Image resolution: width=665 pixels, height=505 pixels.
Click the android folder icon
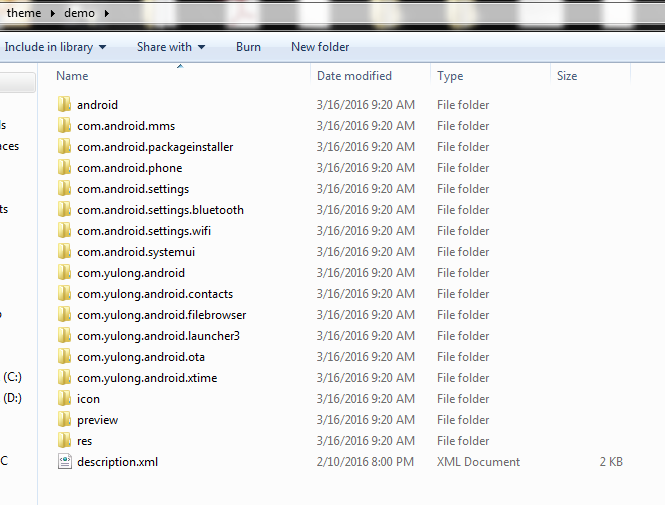click(x=64, y=104)
